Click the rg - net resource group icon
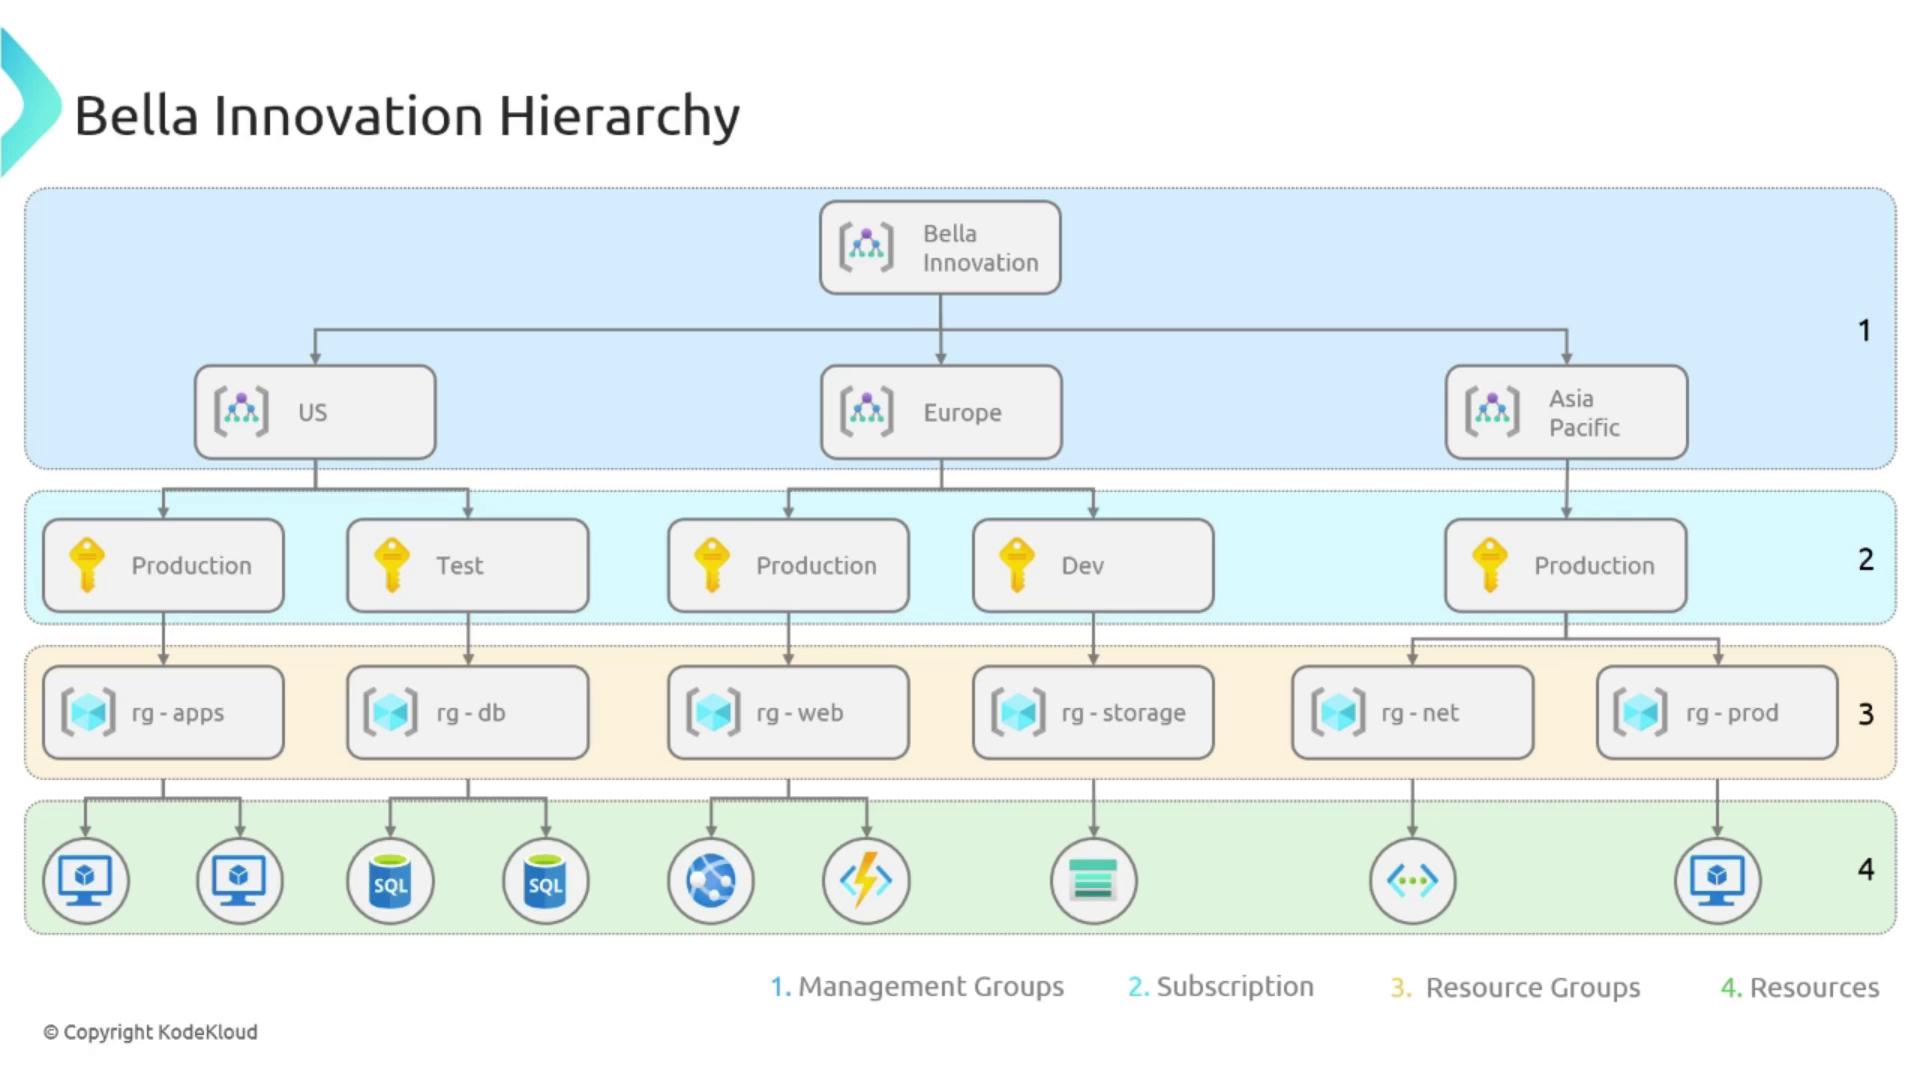The width and height of the screenshot is (1920, 1080). (x=1338, y=712)
